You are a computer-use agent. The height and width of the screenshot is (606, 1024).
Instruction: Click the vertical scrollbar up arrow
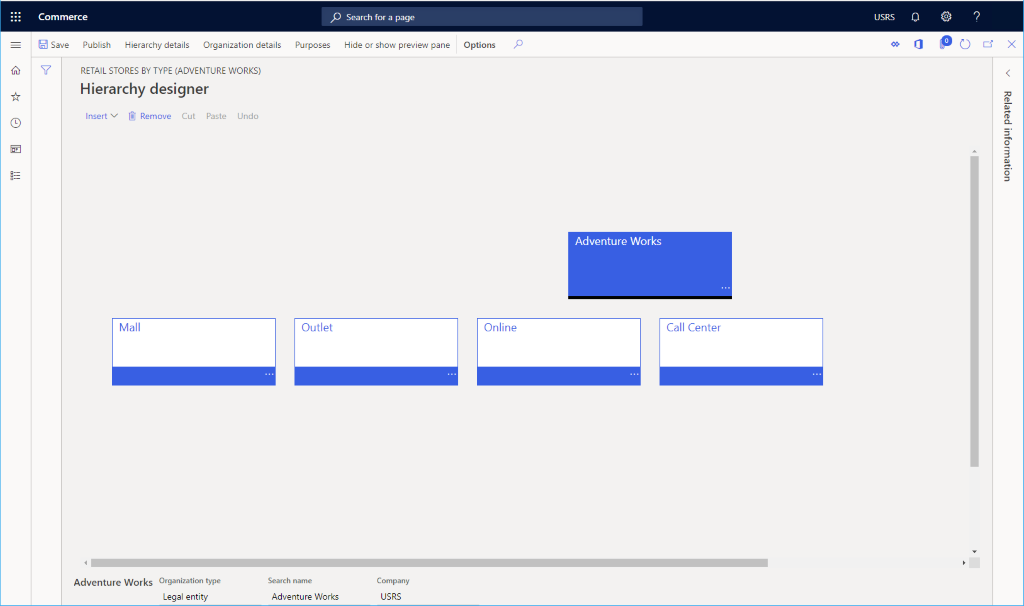(974, 152)
